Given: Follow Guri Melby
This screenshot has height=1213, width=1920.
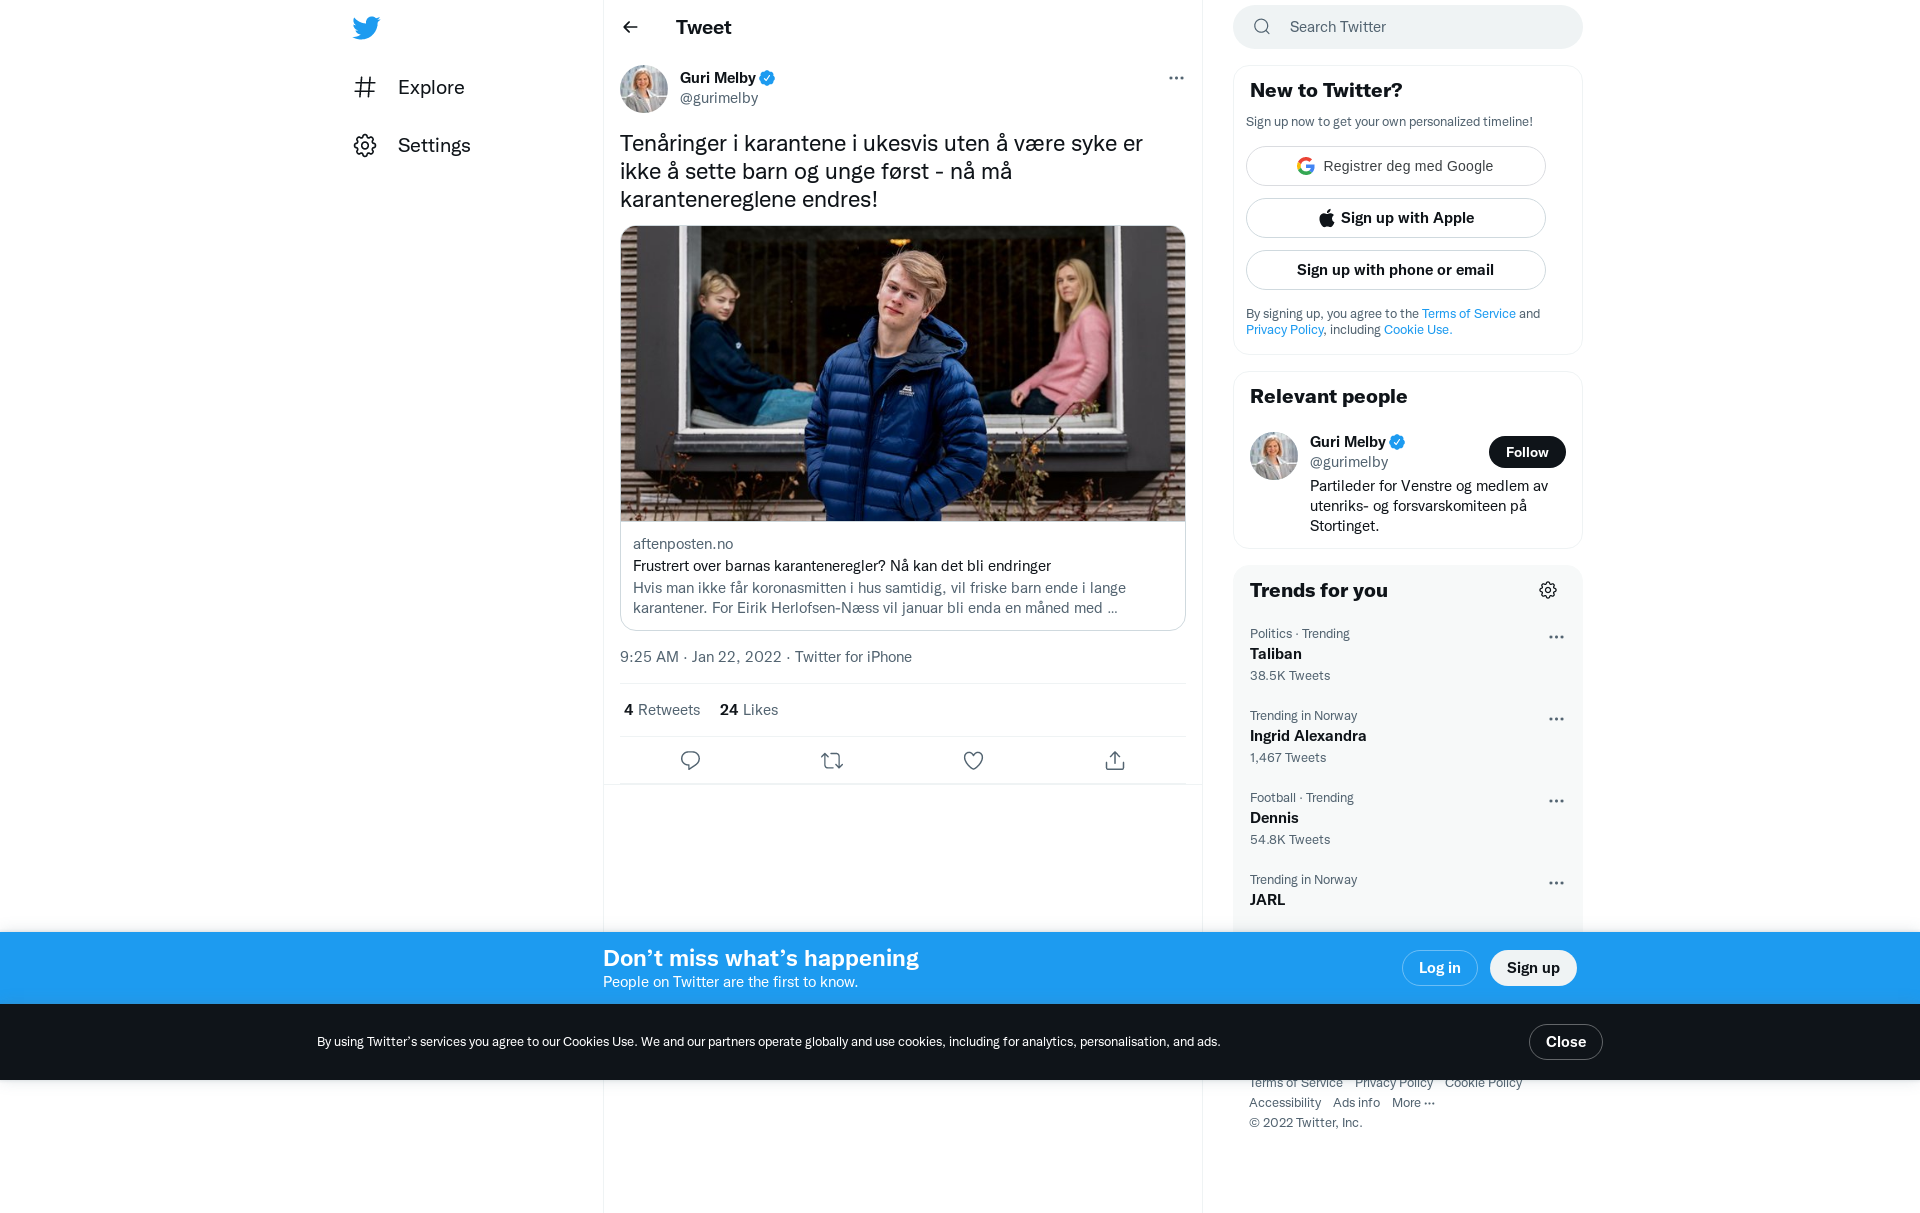Looking at the screenshot, I should tap(1527, 452).
